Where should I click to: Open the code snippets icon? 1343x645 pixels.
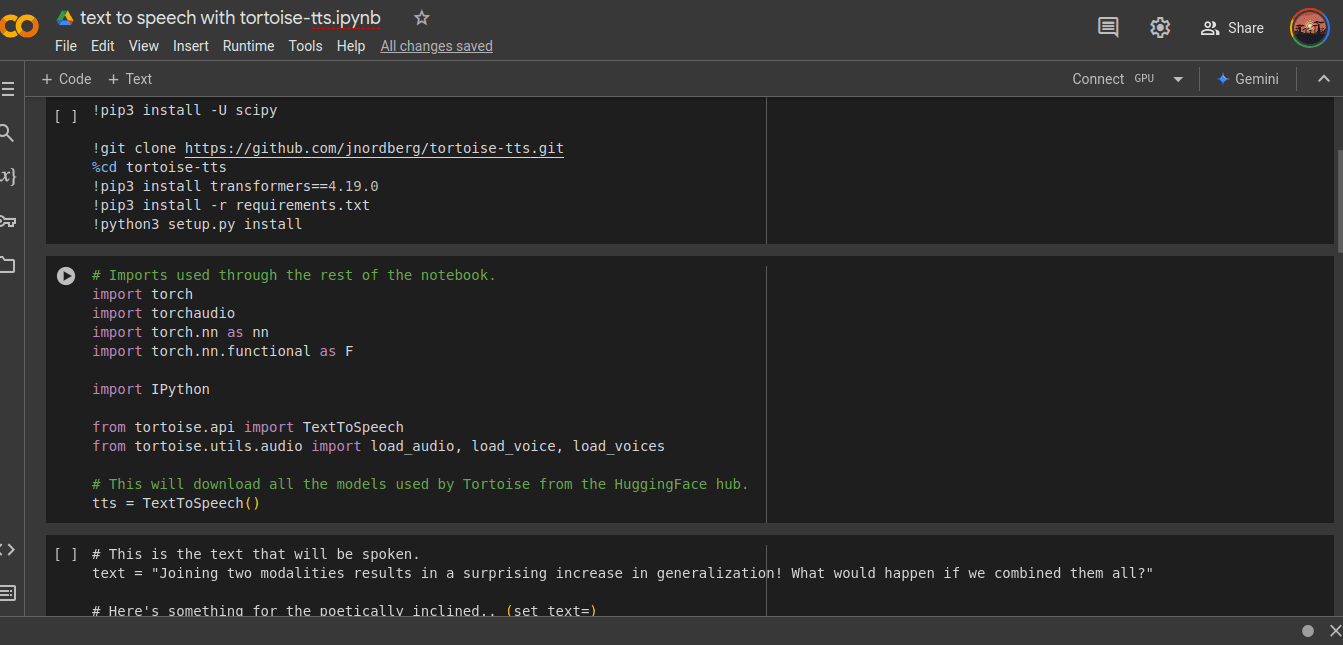(8, 549)
